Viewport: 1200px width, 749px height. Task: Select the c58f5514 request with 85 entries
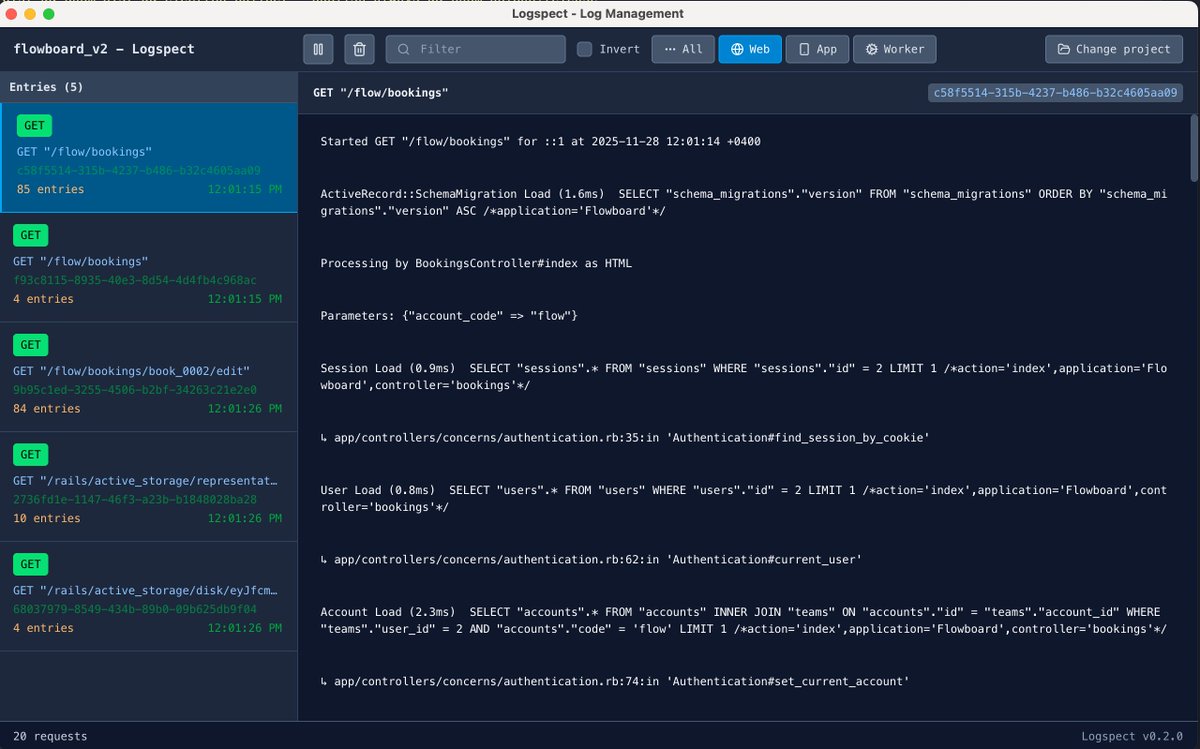(x=149, y=158)
